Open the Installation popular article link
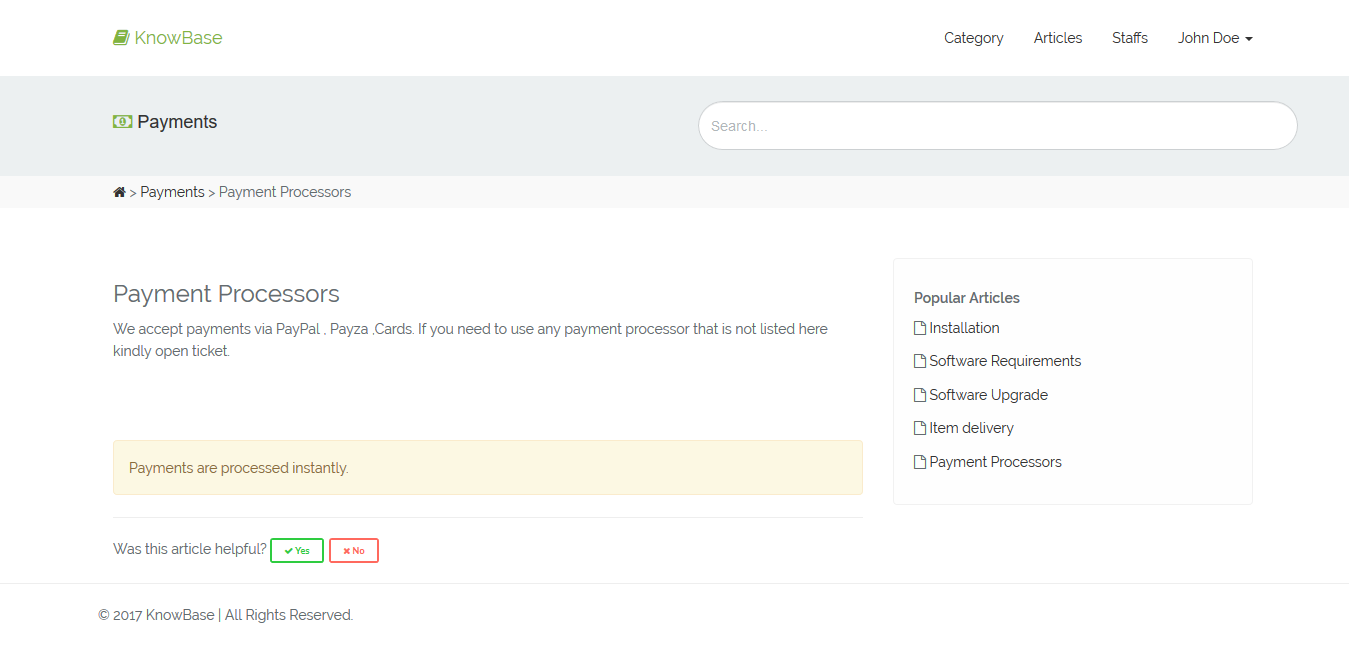This screenshot has width=1349, height=659. click(x=964, y=328)
